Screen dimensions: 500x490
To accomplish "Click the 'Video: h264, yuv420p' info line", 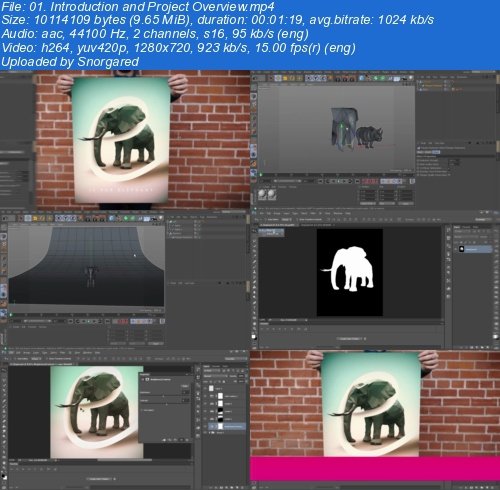I will coord(178,48).
